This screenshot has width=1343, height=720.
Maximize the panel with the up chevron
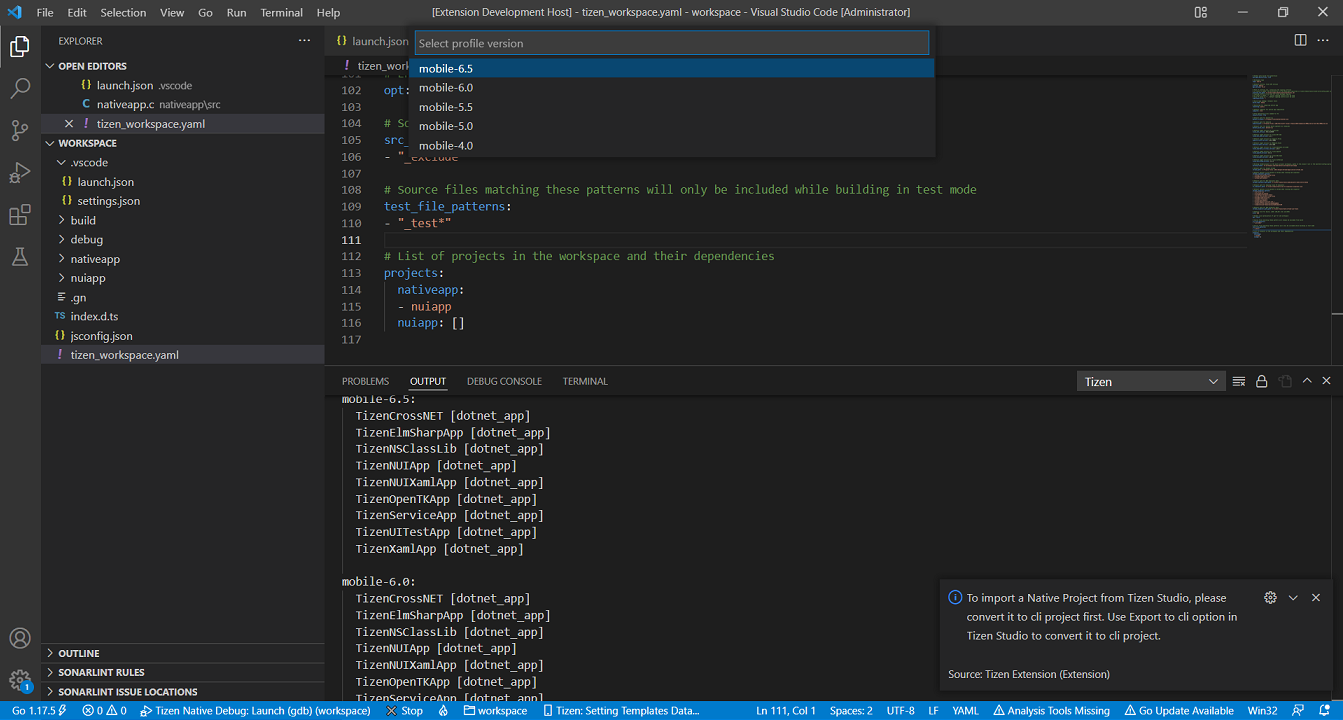(x=1307, y=381)
